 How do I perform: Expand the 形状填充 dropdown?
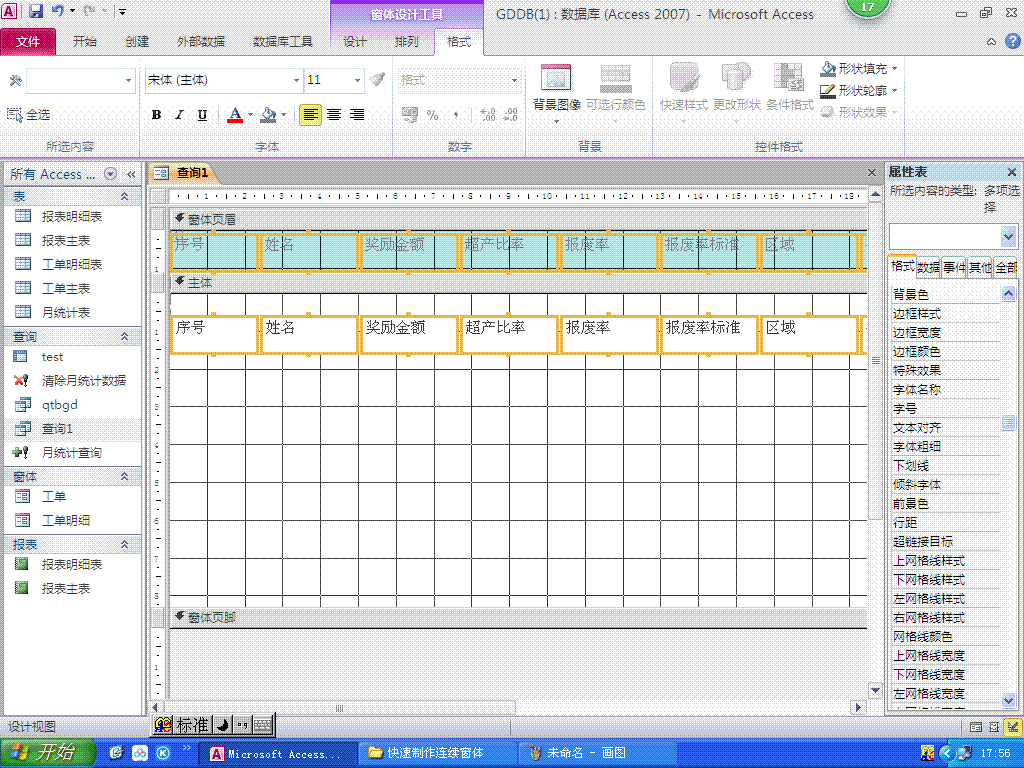tap(894, 69)
